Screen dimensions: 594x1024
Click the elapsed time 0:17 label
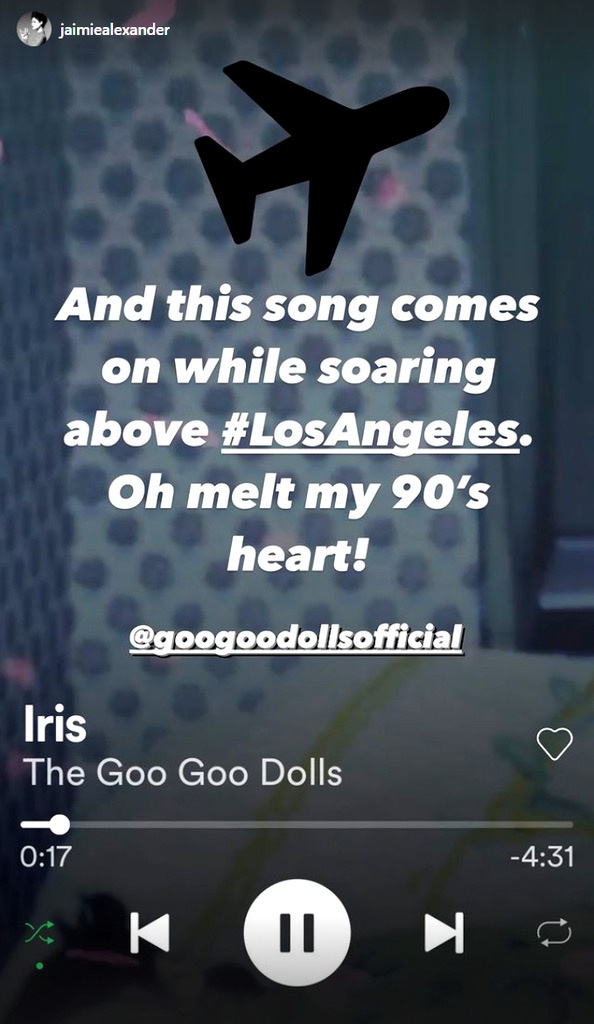[46, 857]
